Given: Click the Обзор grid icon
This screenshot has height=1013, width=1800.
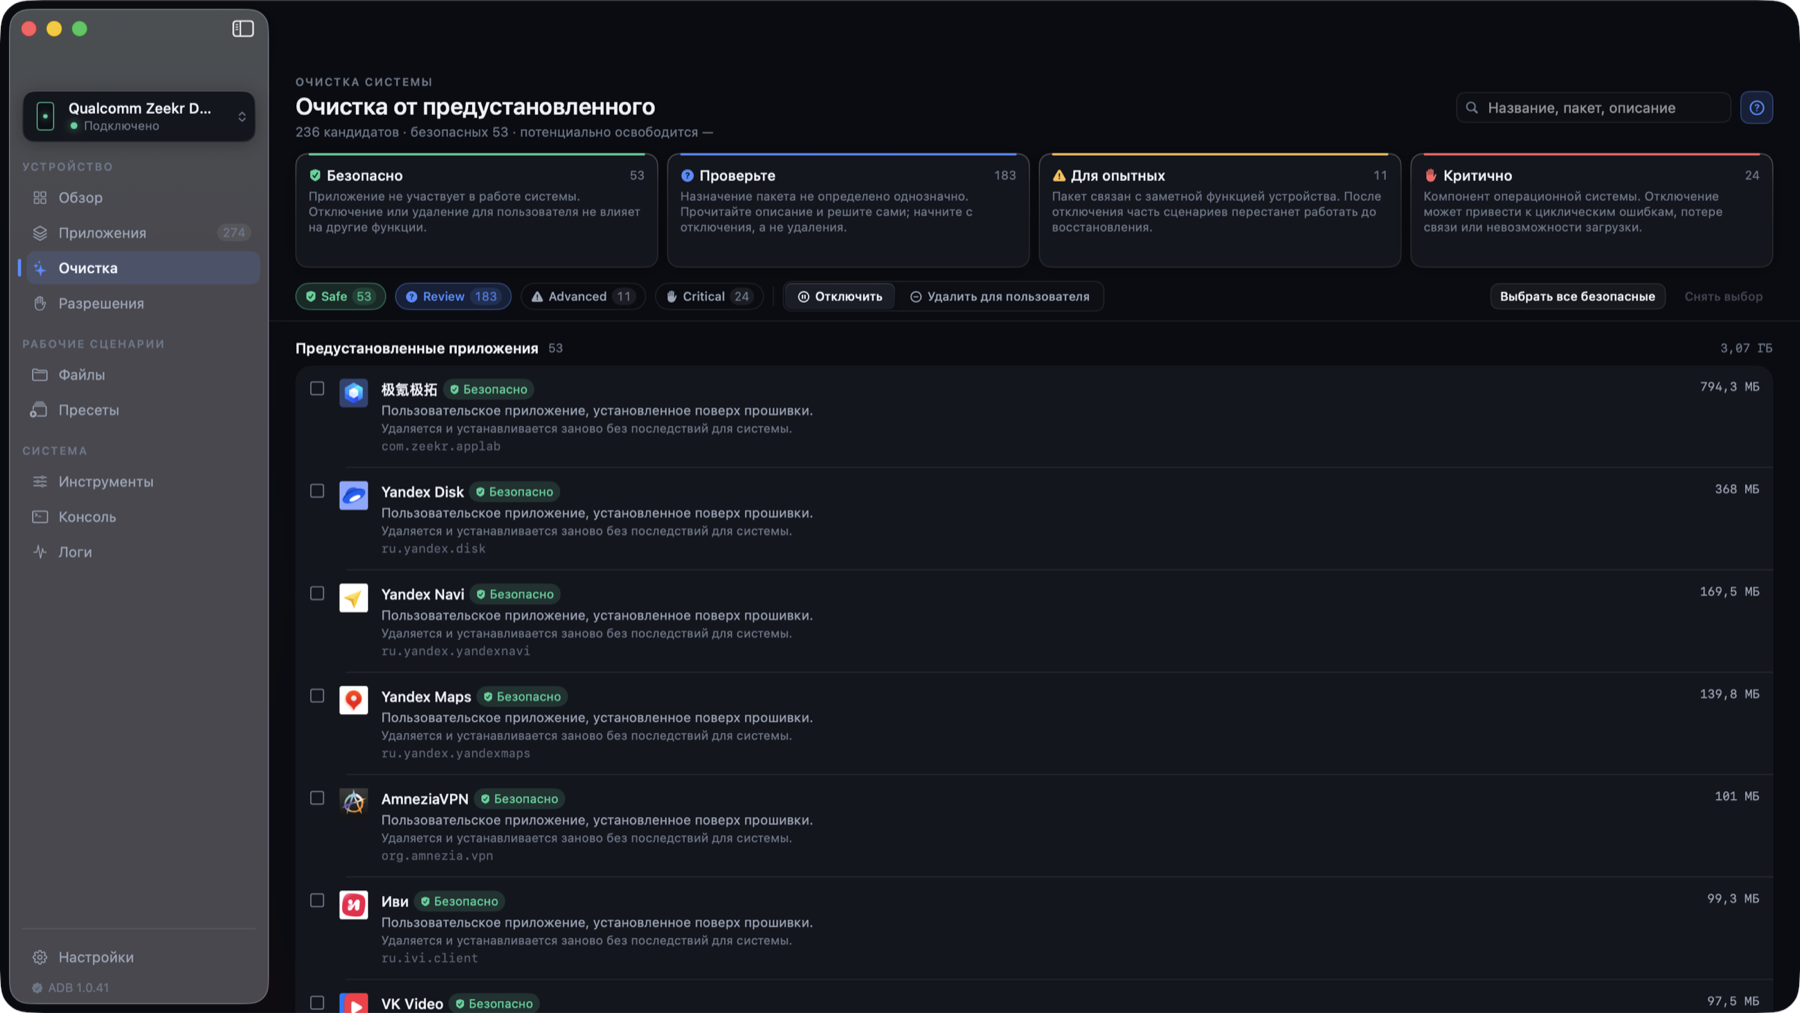Looking at the screenshot, I should pyautogui.click(x=40, y=198).
